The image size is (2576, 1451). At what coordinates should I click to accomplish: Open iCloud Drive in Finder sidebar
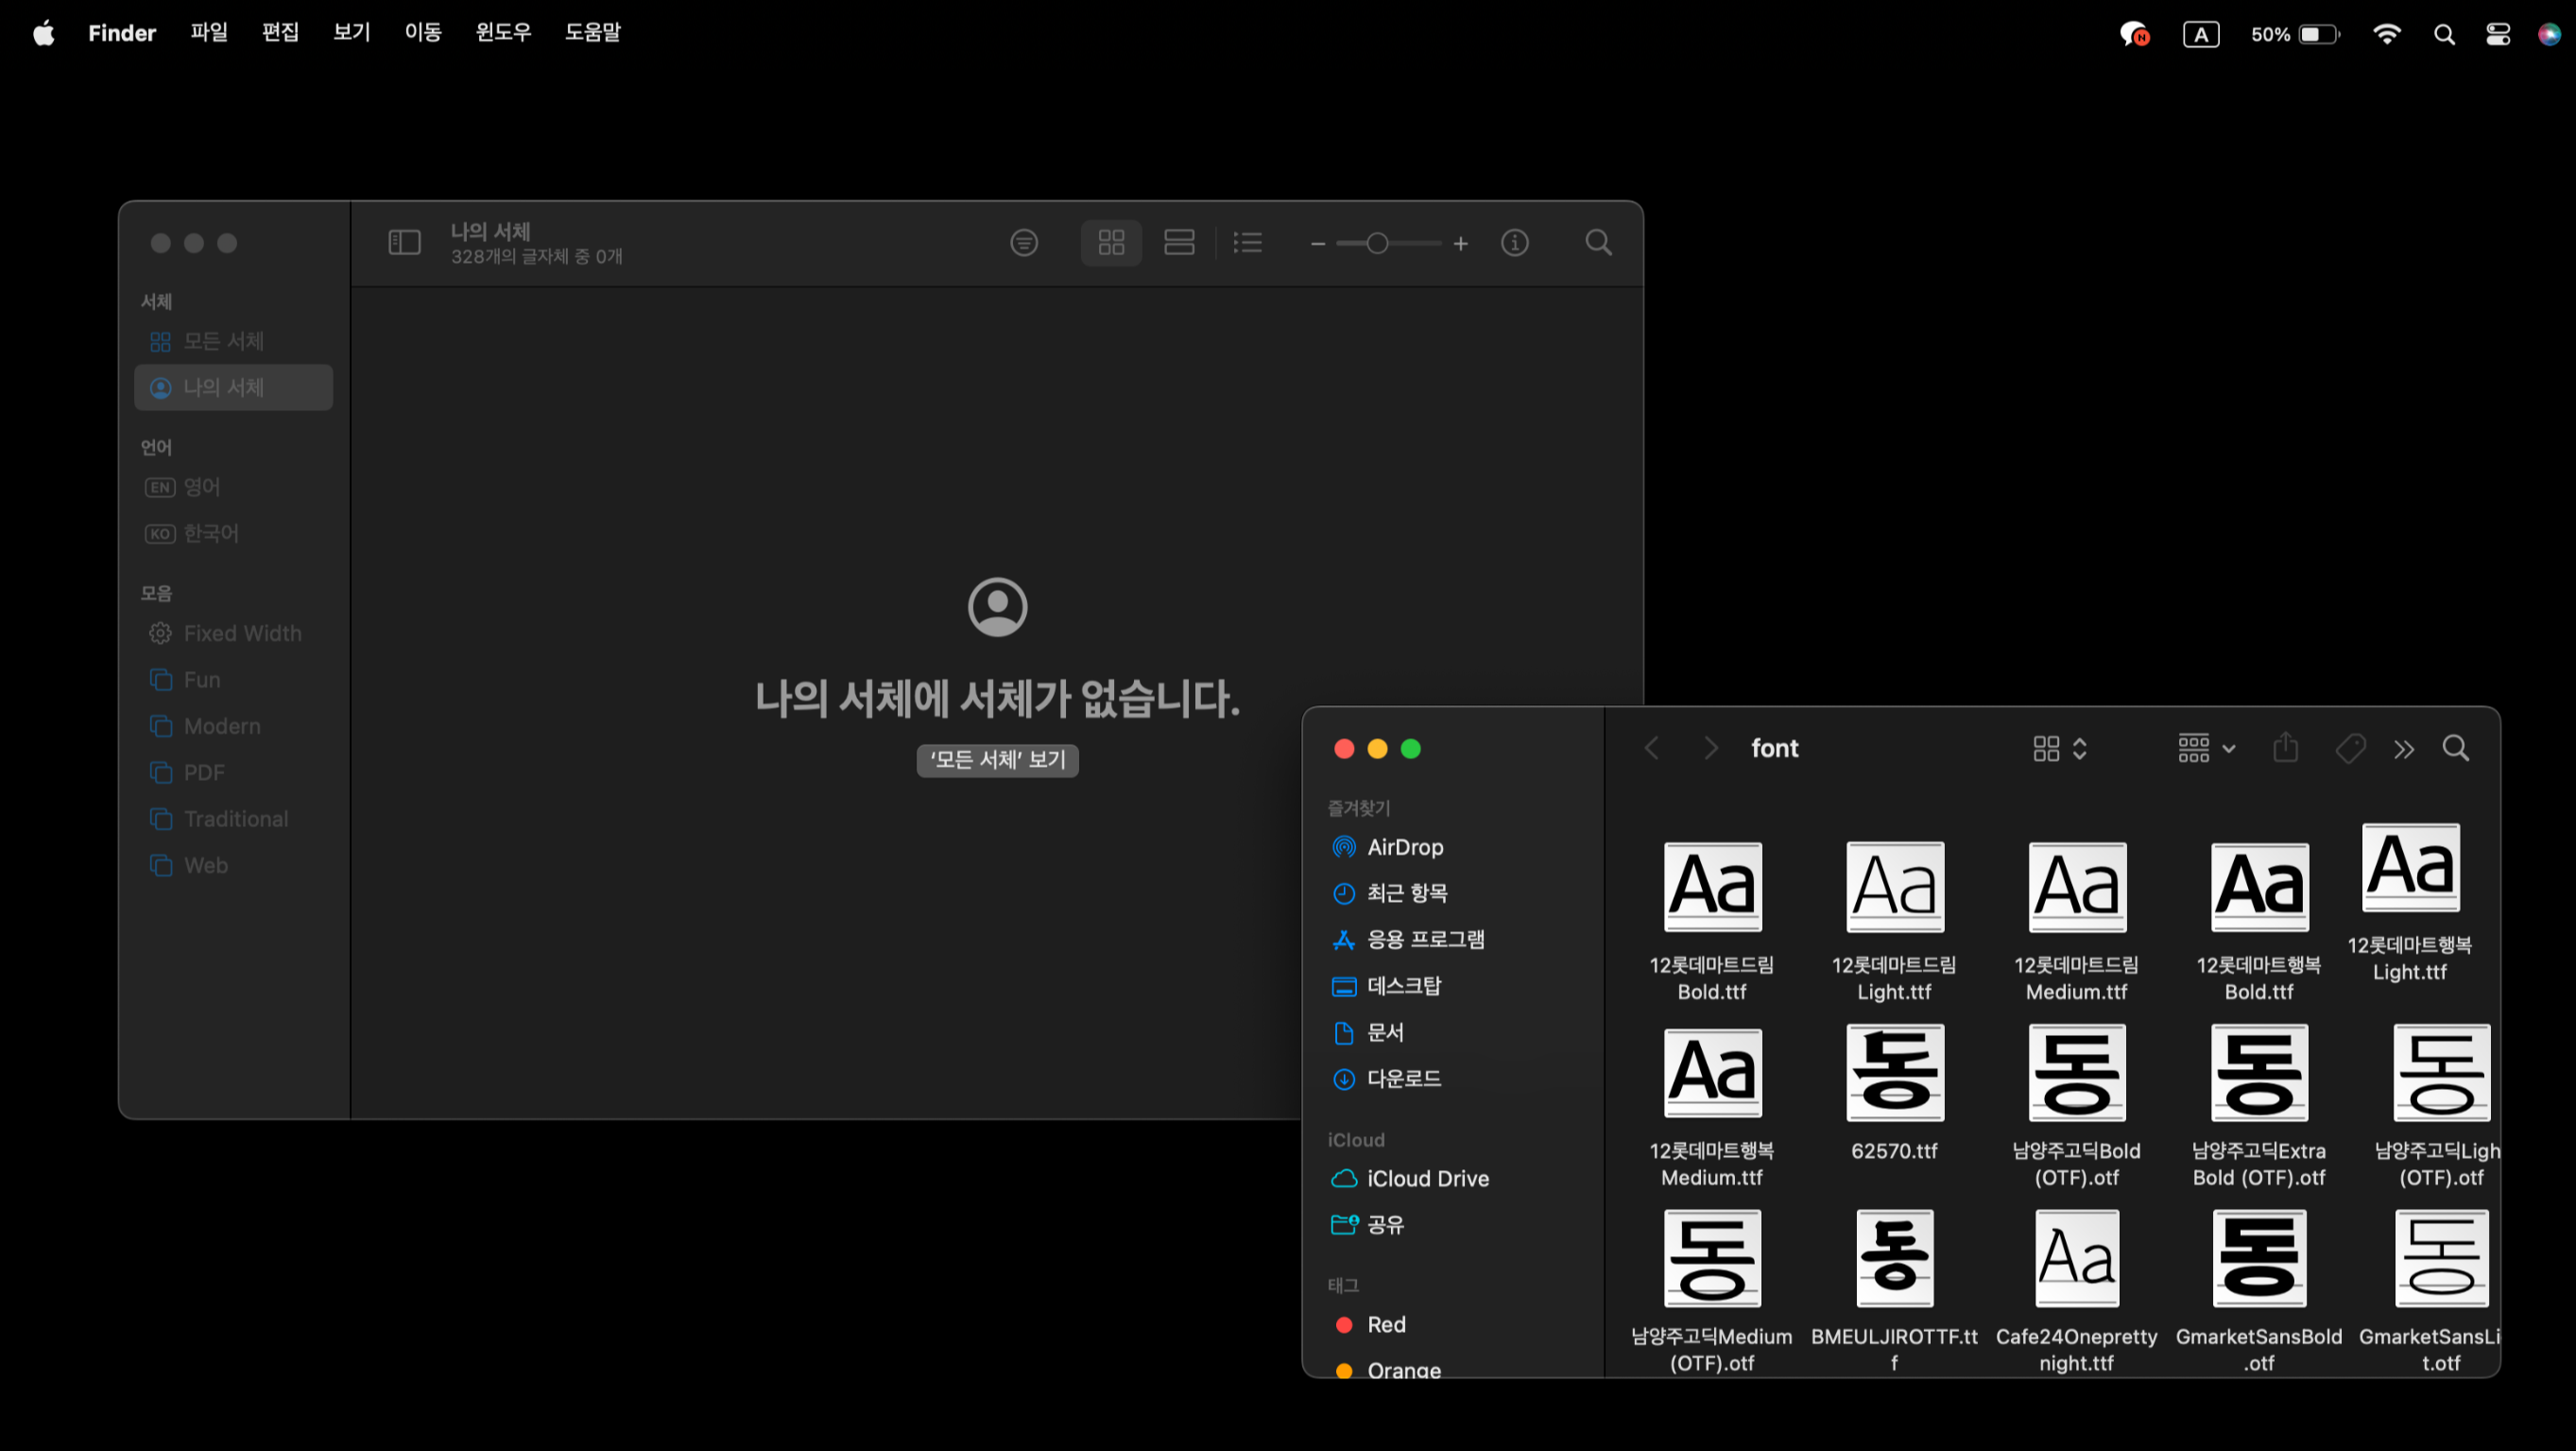(x=1455, y=1178)
